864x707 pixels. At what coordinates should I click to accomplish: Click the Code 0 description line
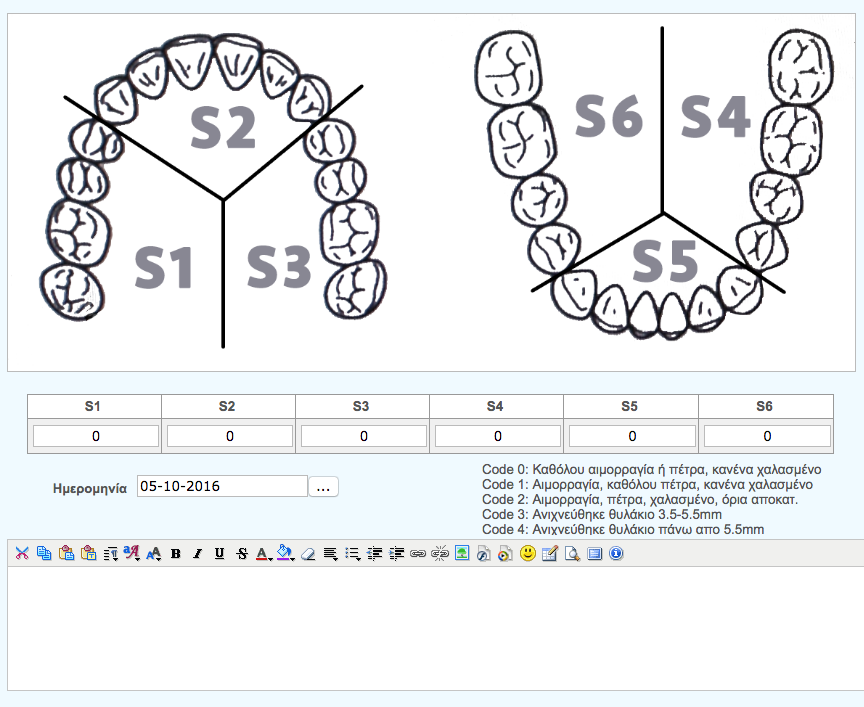pyautogui.click(x=651, y=469)
